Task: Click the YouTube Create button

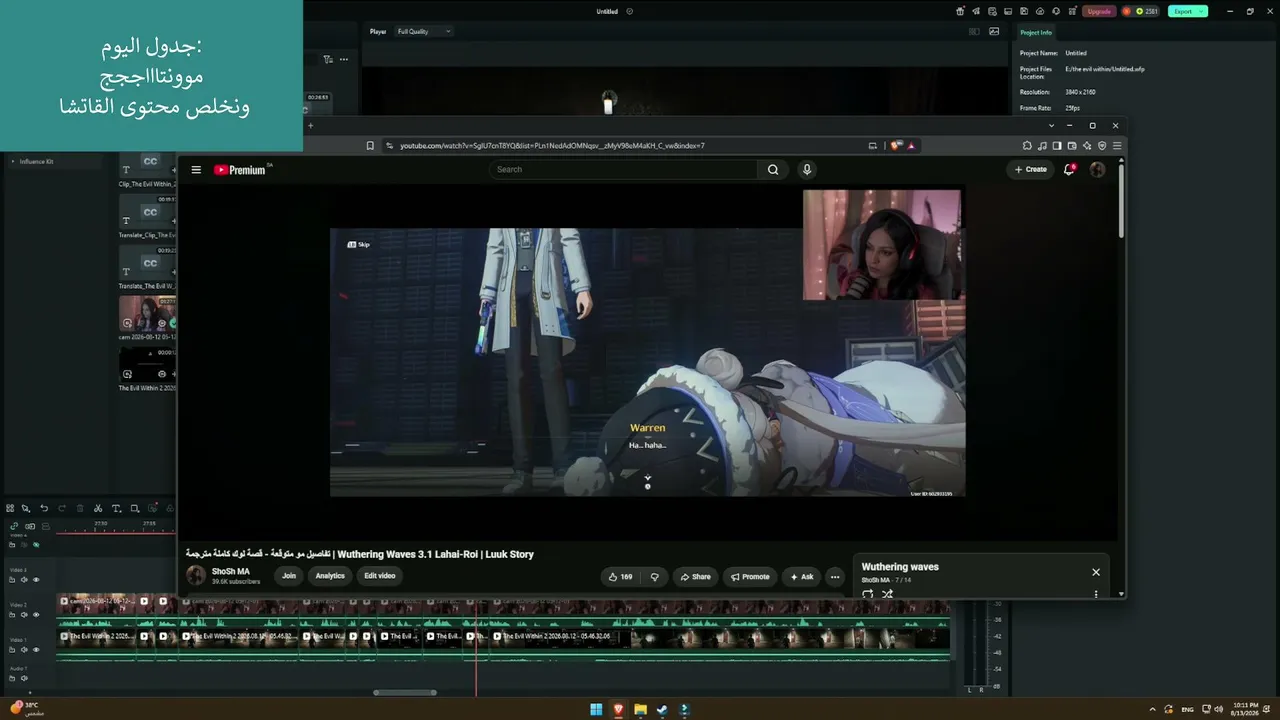Action: (x=1031, y=170)
